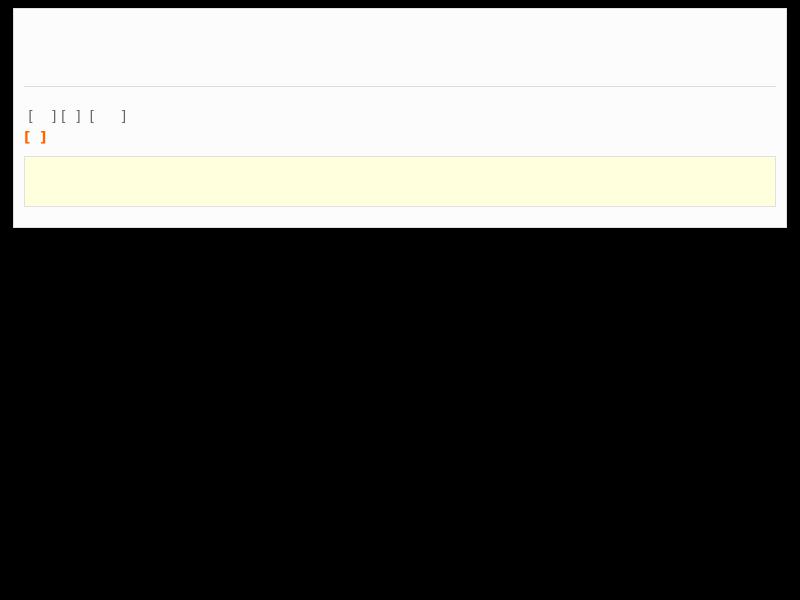Screen dimensions: 800x600
Task: Click the narrow middle gray bracketed link
Action: click(x=71, y=116)
